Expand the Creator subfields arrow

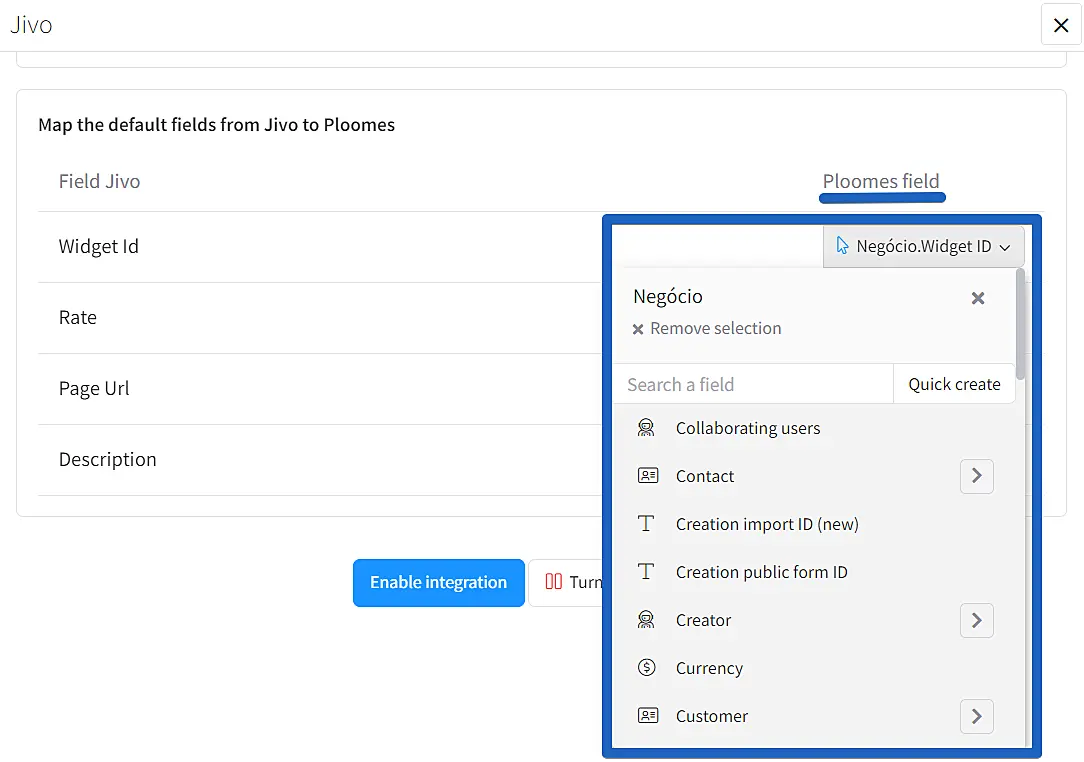(x=976, y=620)
